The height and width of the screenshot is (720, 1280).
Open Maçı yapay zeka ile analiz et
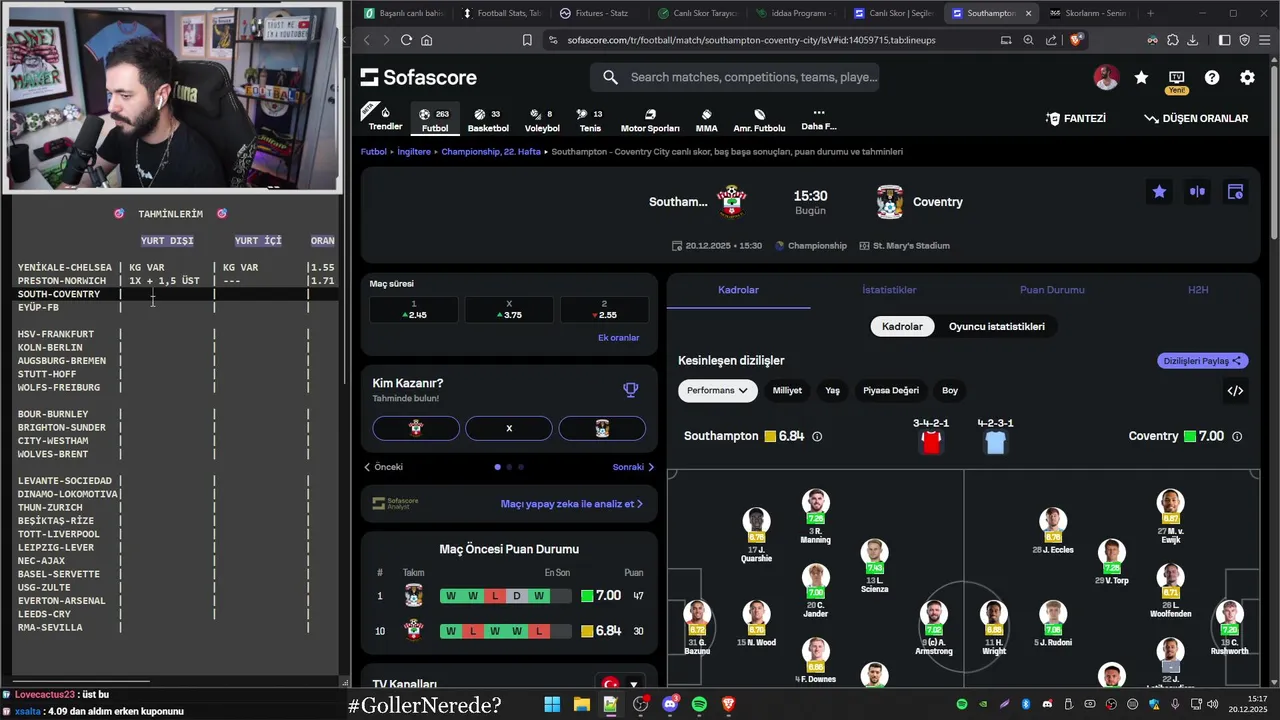[x=572, y=504]
